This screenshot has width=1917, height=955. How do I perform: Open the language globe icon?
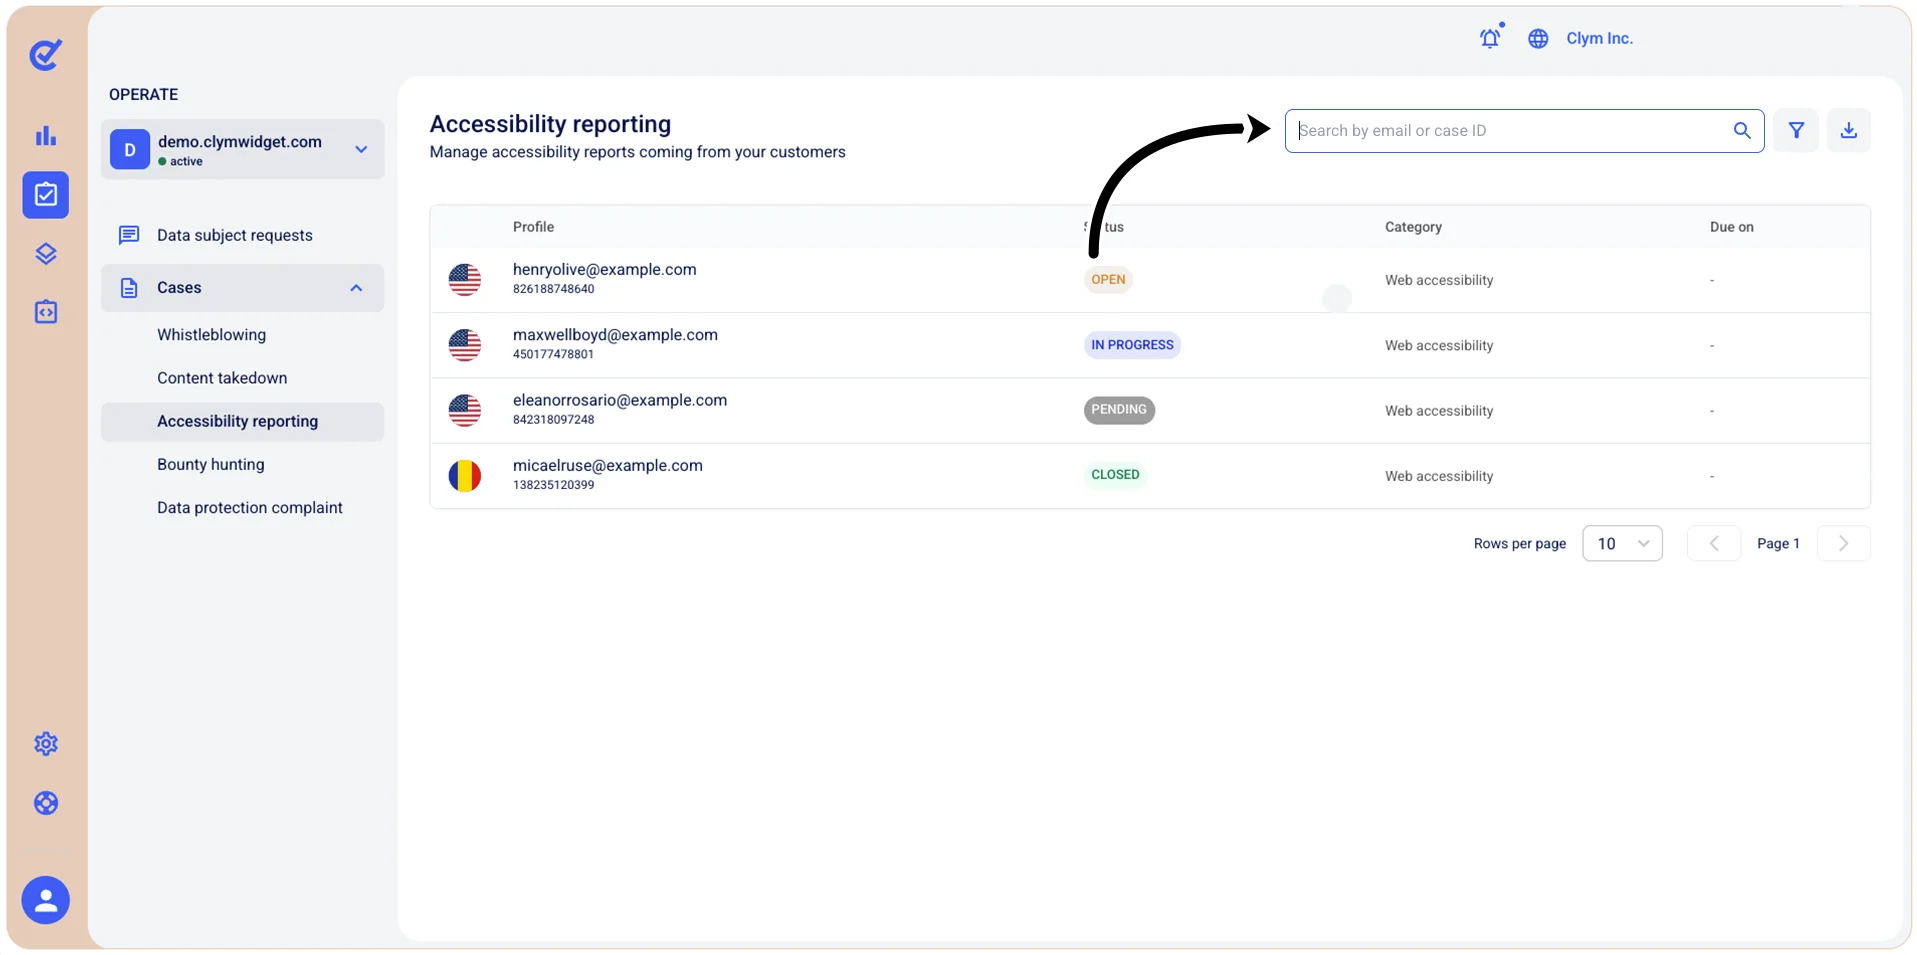(x=1538, y=39)
